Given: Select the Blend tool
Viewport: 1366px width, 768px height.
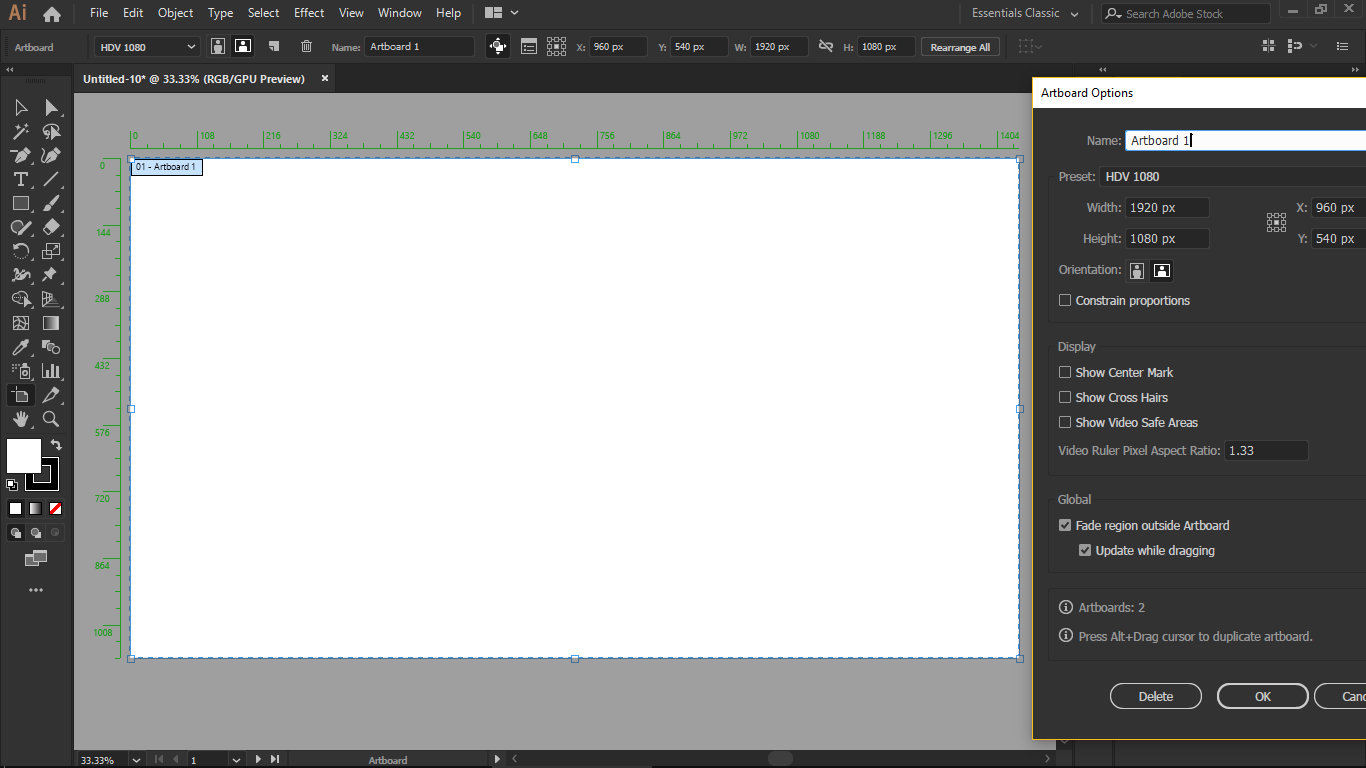Looking at the screenshot, I should (x=51, y=347).
